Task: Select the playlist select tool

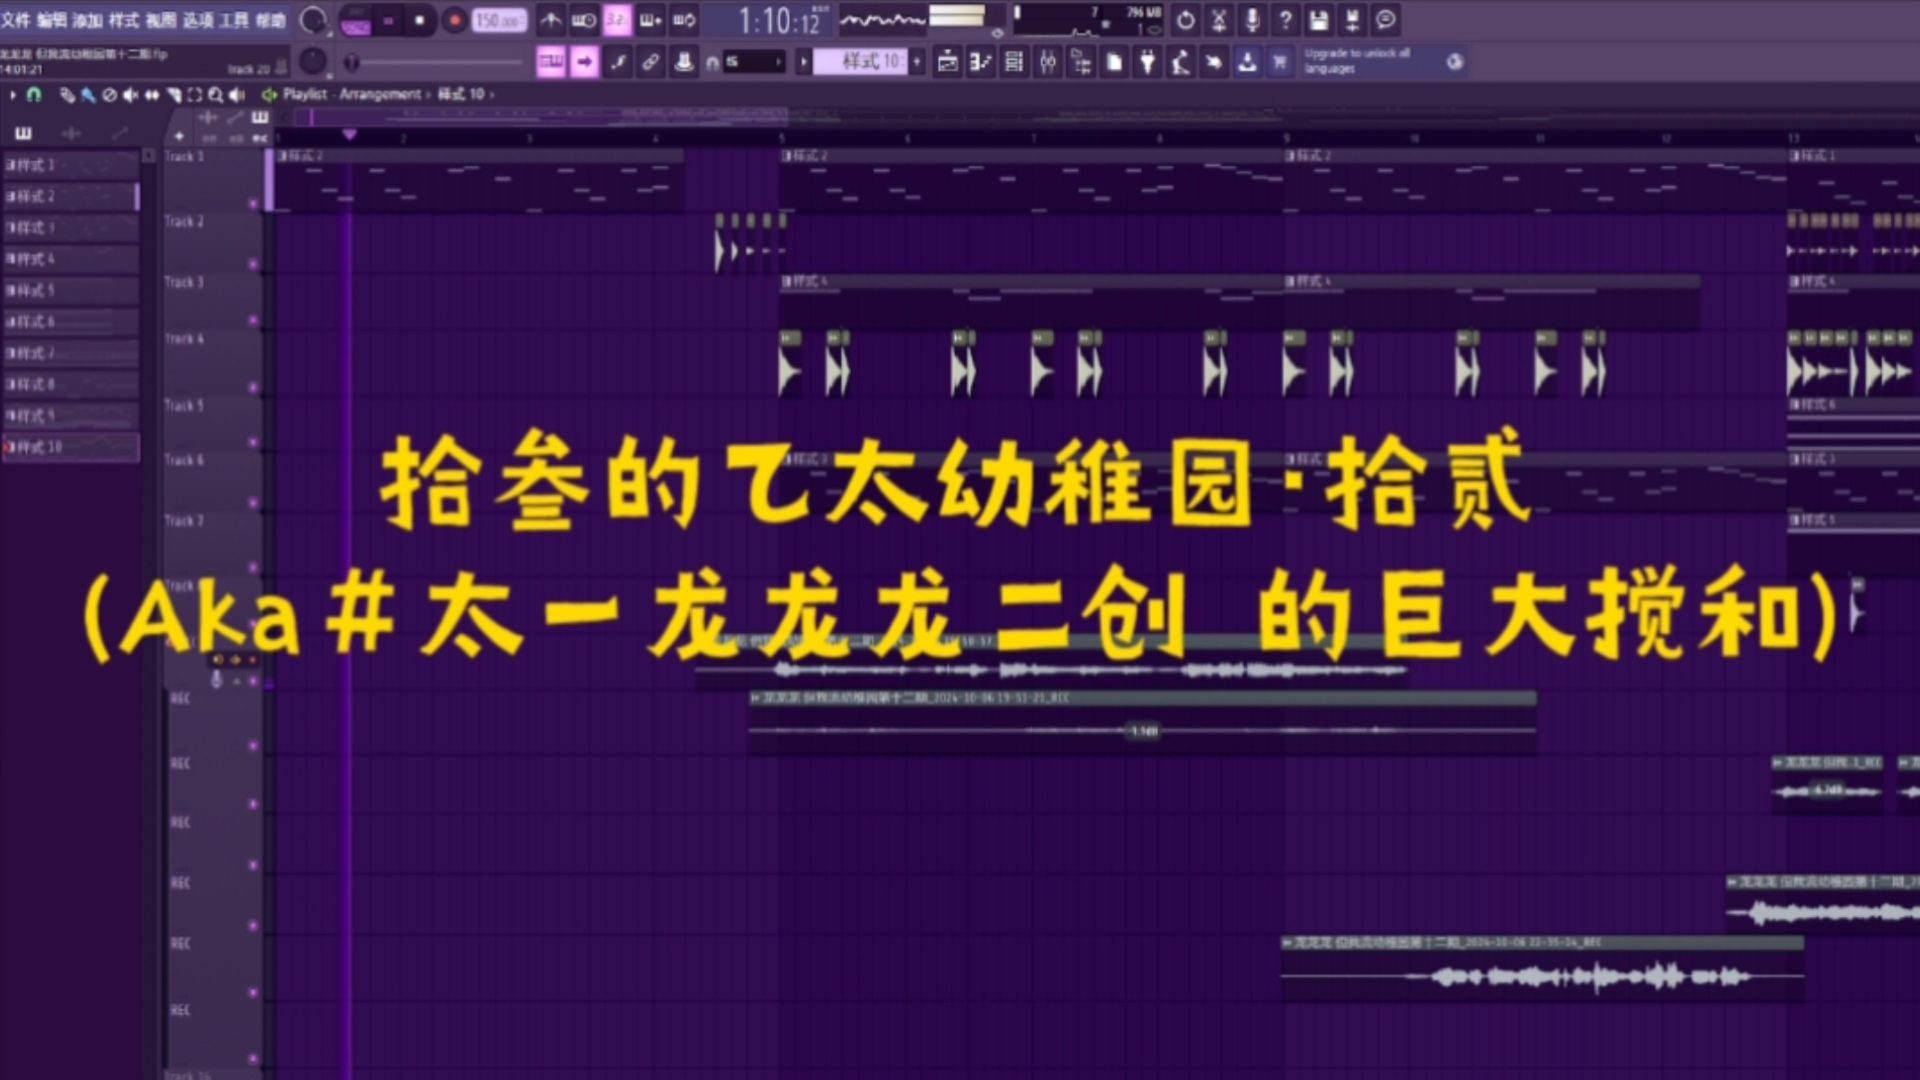Action: click(194, 95)
